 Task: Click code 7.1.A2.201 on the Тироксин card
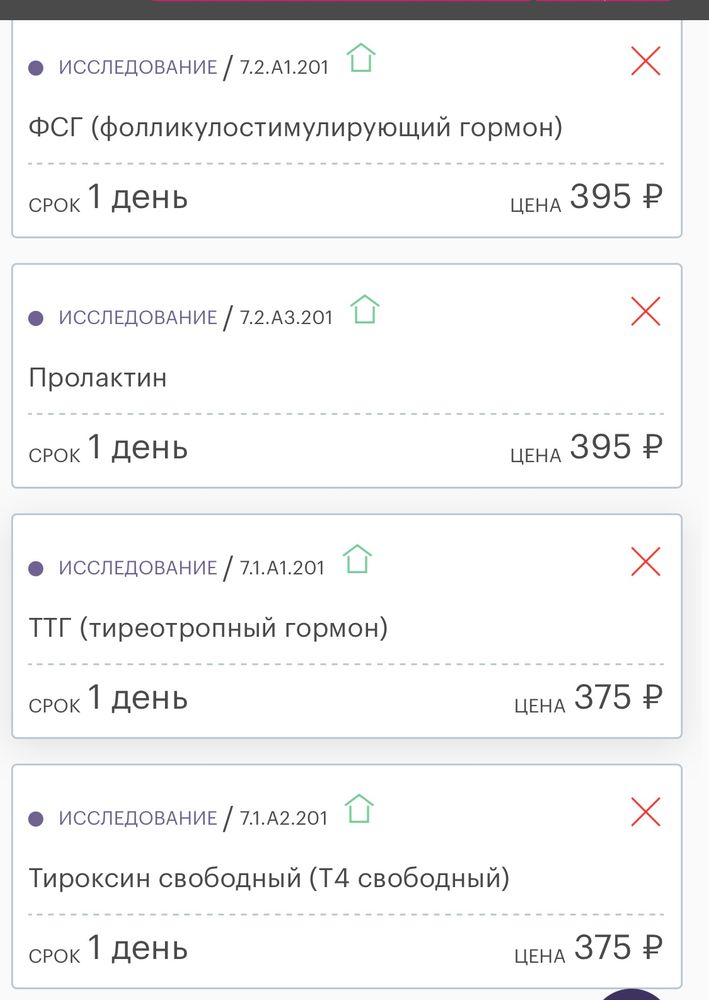tap(283, 817)
